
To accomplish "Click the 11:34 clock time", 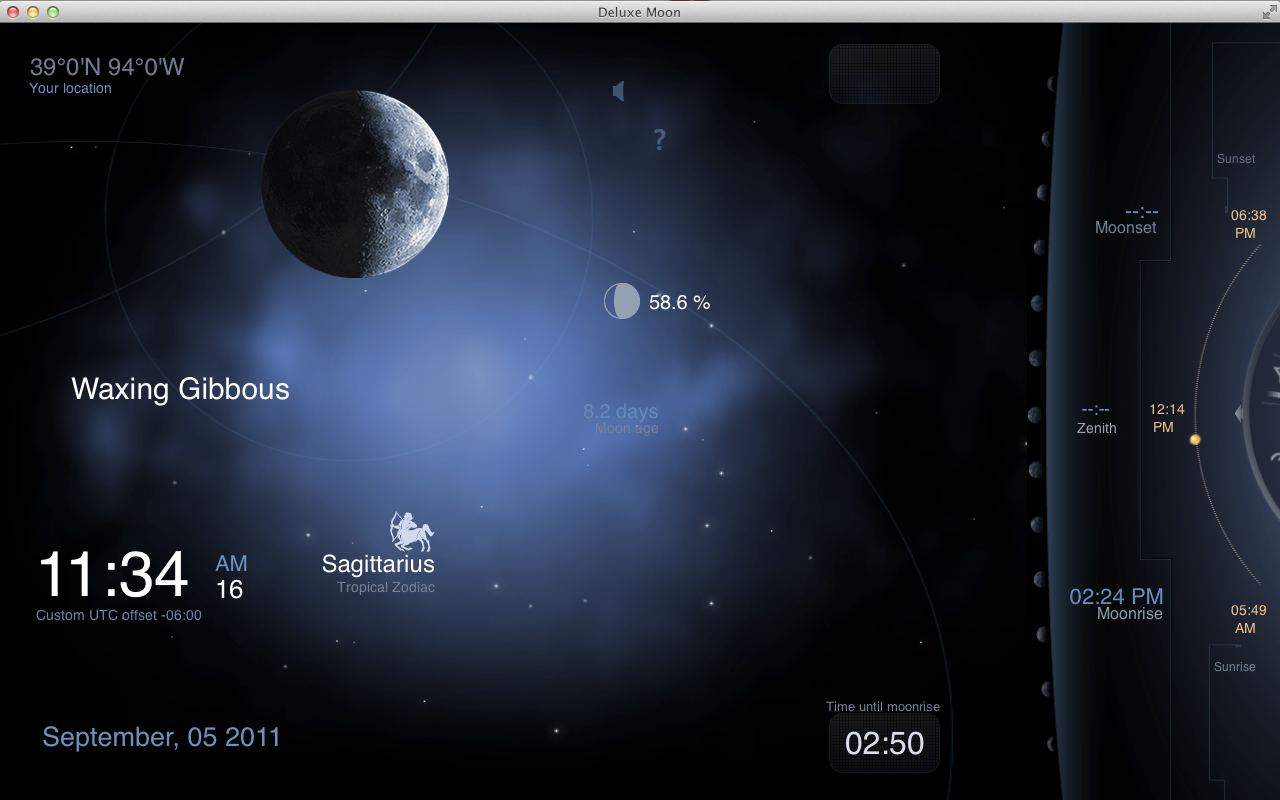I will pos(113,575).
